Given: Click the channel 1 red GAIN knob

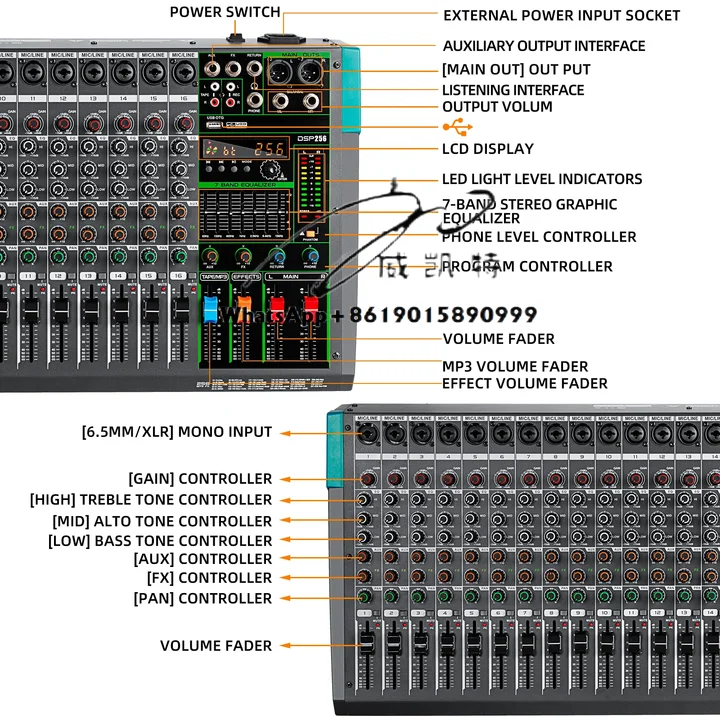Looking at the screenshot, I should 367,479.
